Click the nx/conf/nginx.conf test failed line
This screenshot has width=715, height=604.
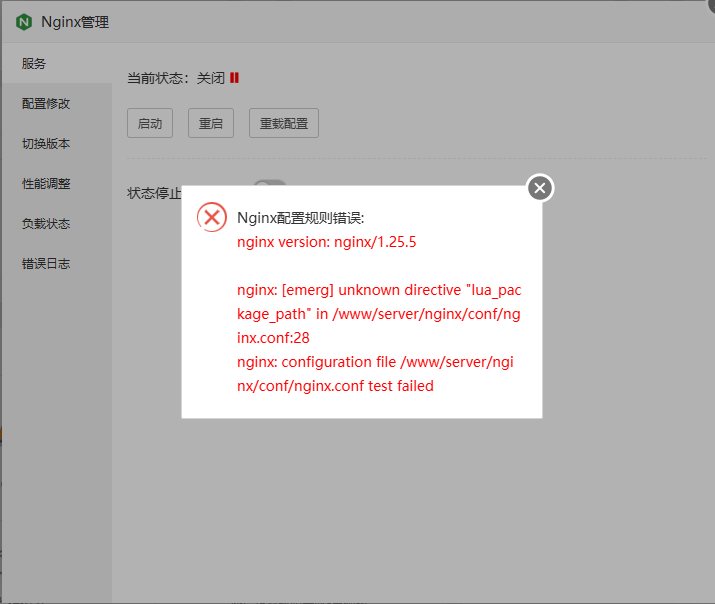pos(335,386)
